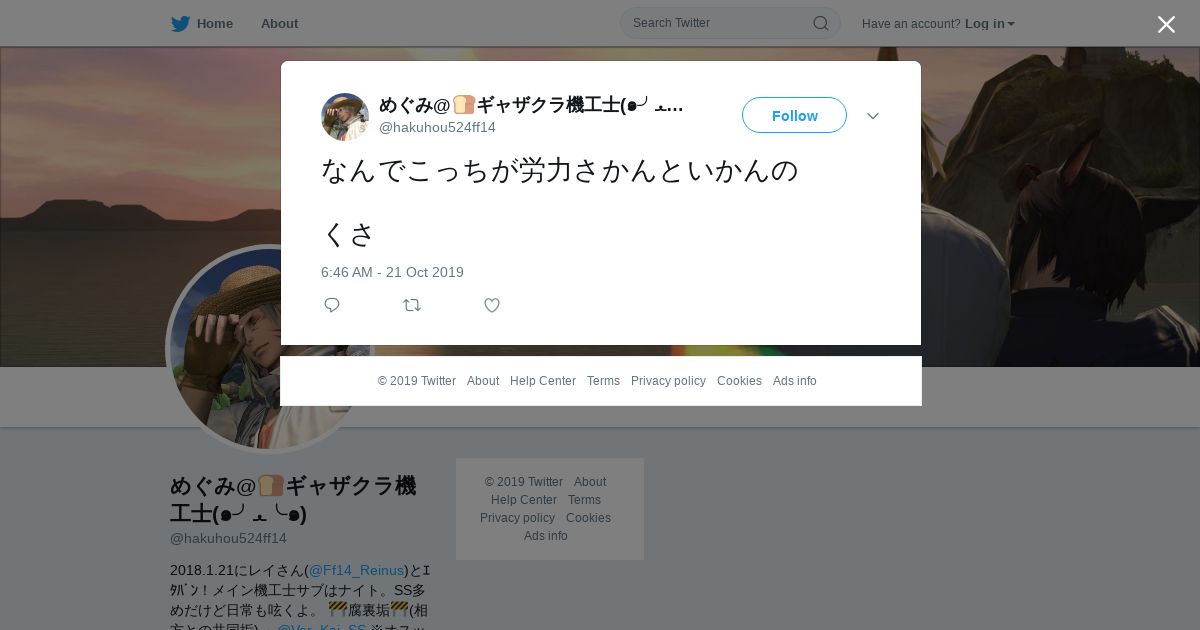Follow the user @hakuhou524ff14
Image resolution: width=1200 pixels, height=630 pixels.
tap(794, 115)
